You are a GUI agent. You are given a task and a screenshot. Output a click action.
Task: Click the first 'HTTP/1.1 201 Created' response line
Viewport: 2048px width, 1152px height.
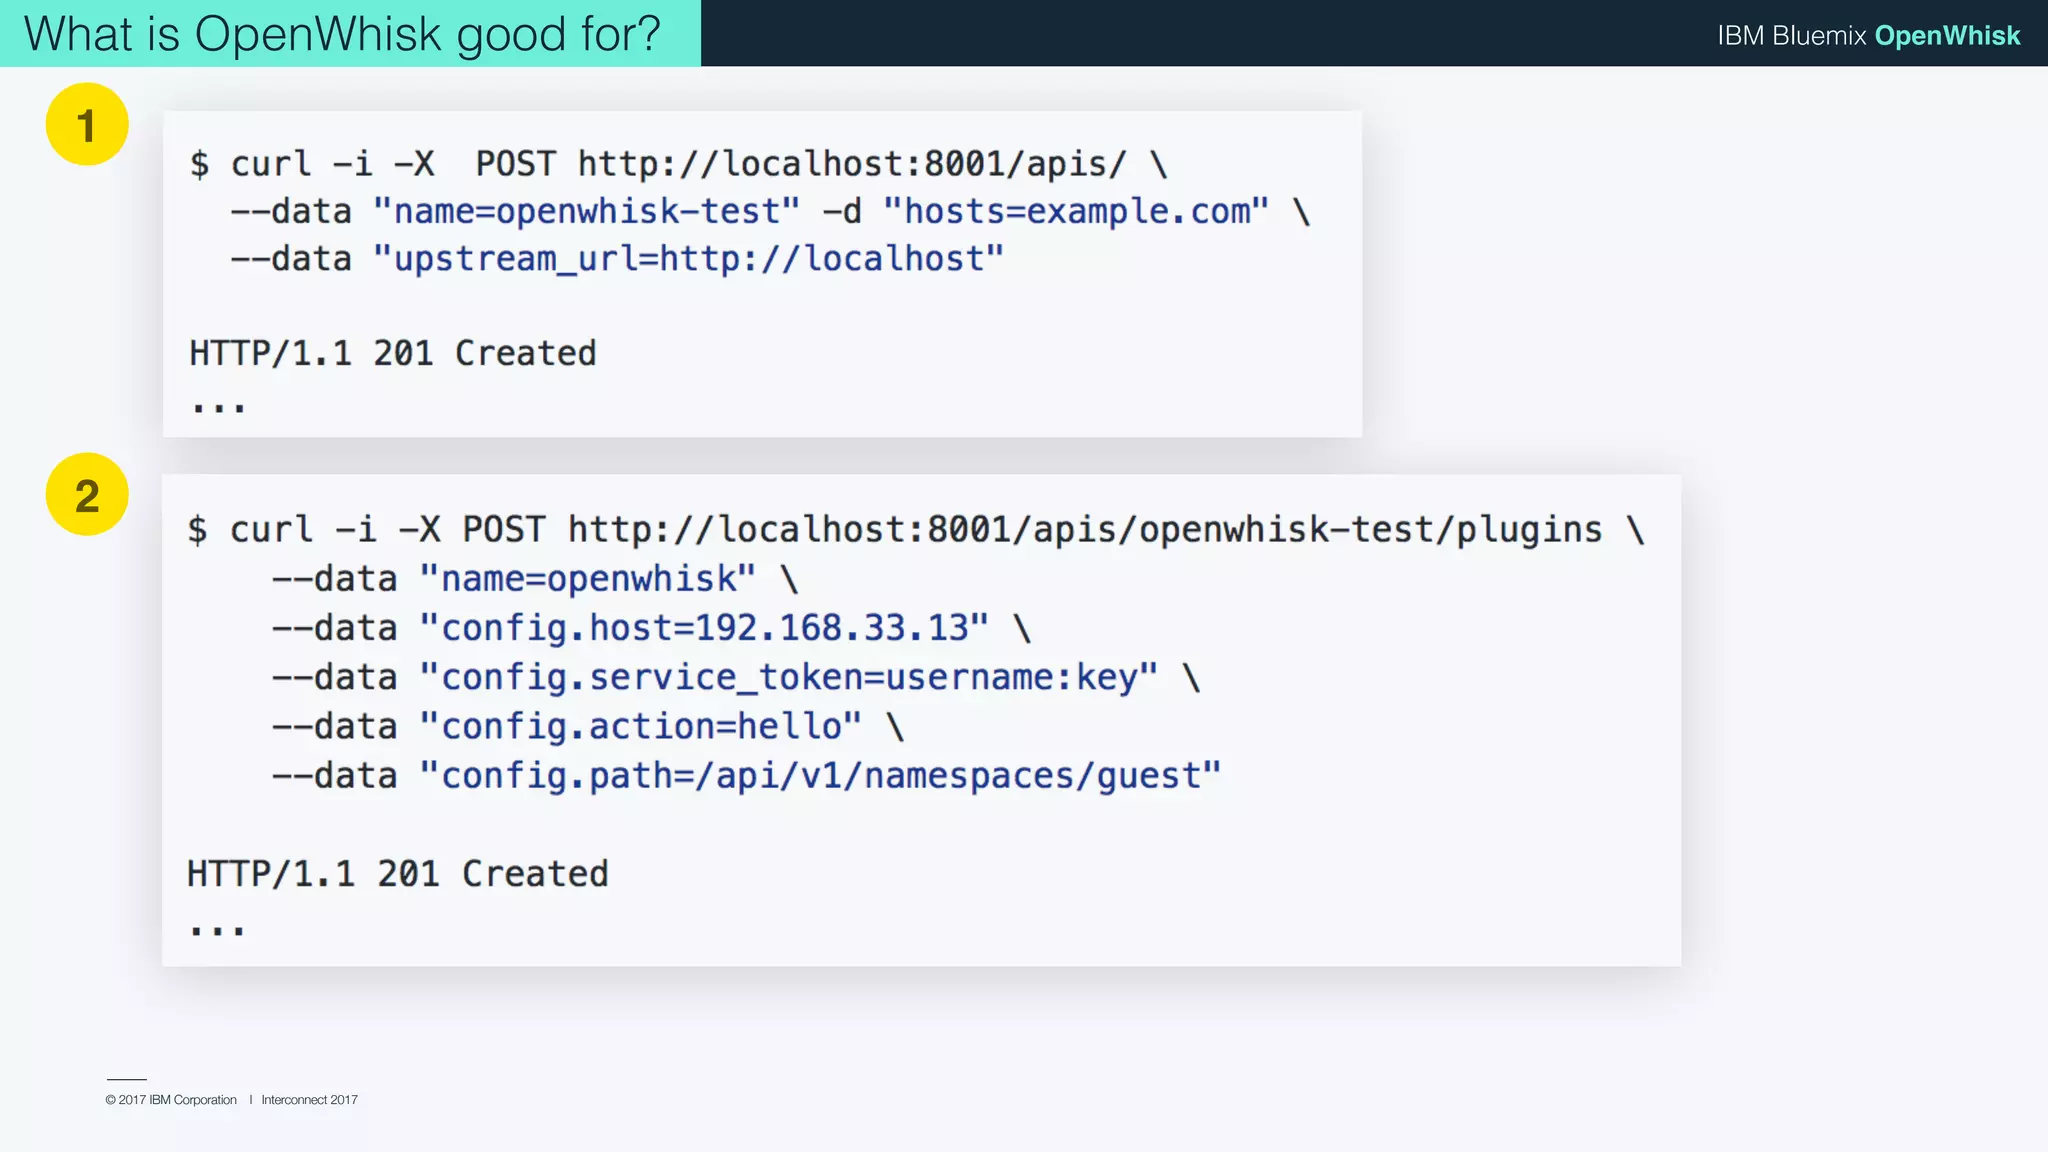393,353
